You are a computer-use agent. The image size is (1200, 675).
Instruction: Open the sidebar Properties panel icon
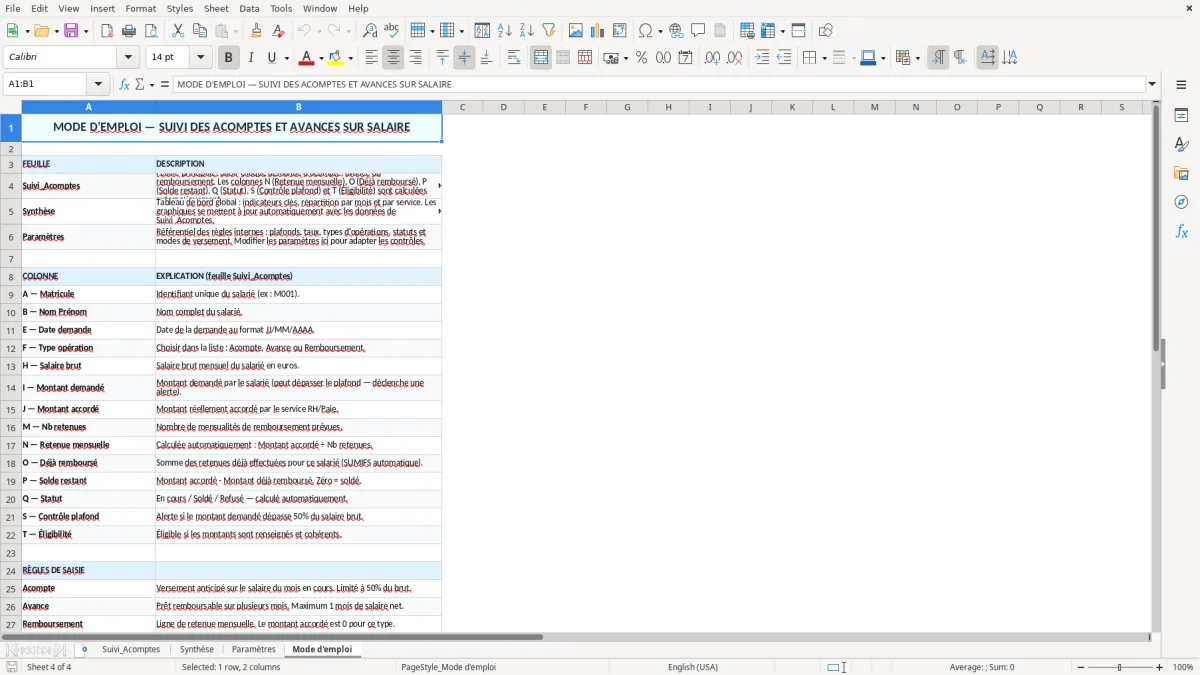tap(1181, 115)
